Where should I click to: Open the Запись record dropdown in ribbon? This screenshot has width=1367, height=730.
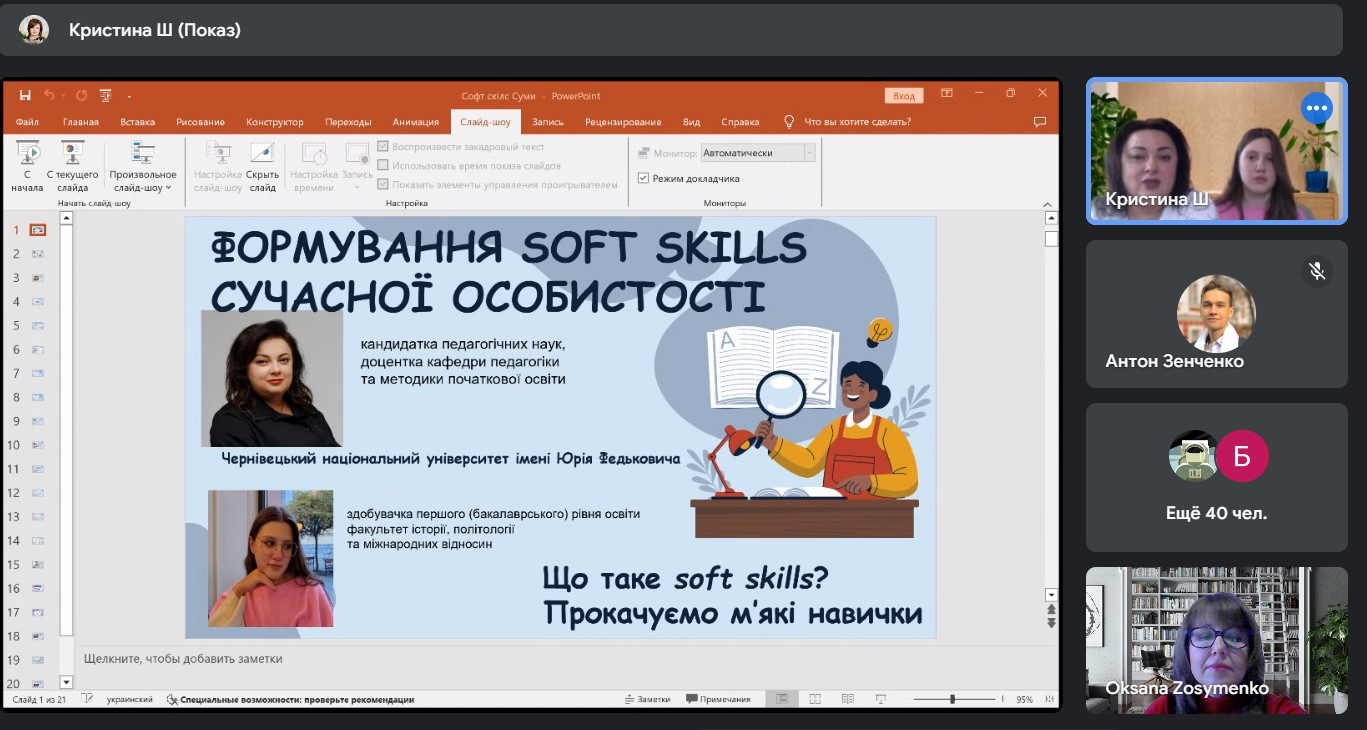tap(357, 166)
